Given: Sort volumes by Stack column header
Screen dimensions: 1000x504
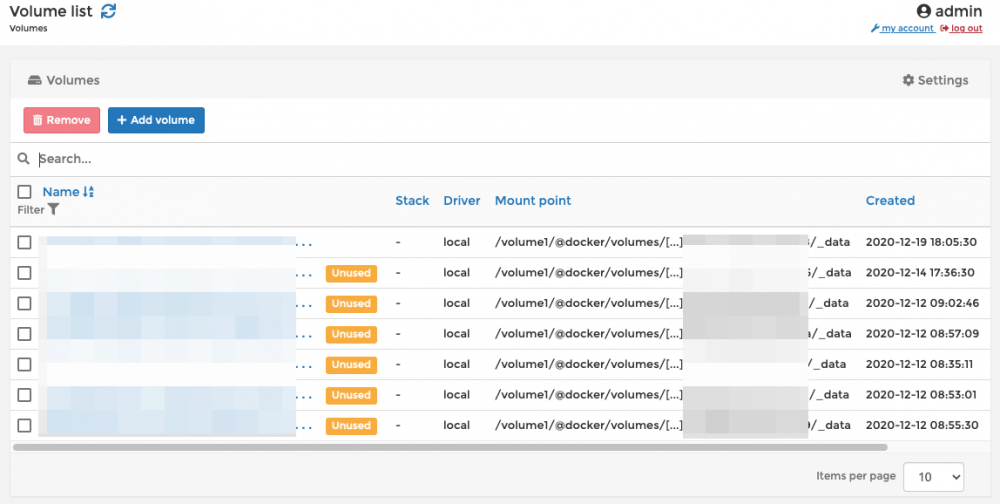Looking at the screenshot, I should pos(412,201).
